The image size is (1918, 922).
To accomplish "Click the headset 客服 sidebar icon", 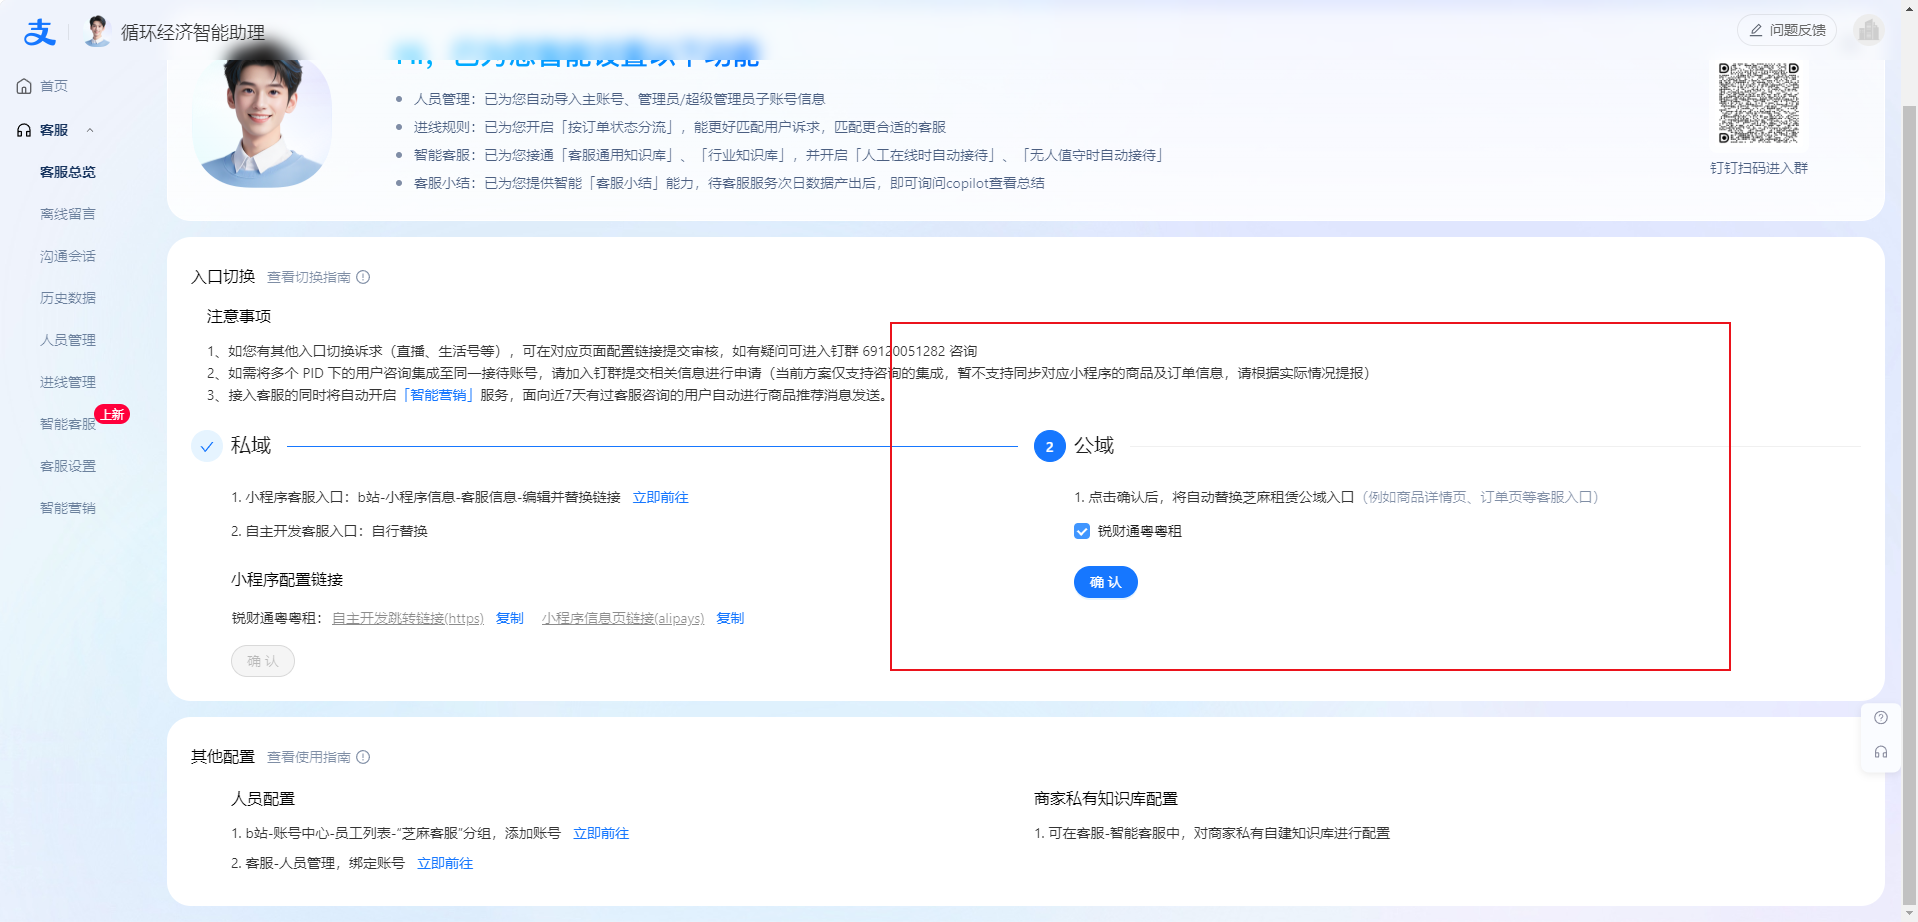I will (x=24, y=131).
